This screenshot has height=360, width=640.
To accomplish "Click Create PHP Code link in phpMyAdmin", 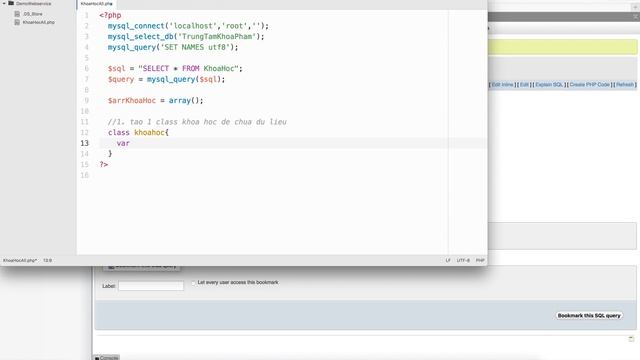I will 589,85.
